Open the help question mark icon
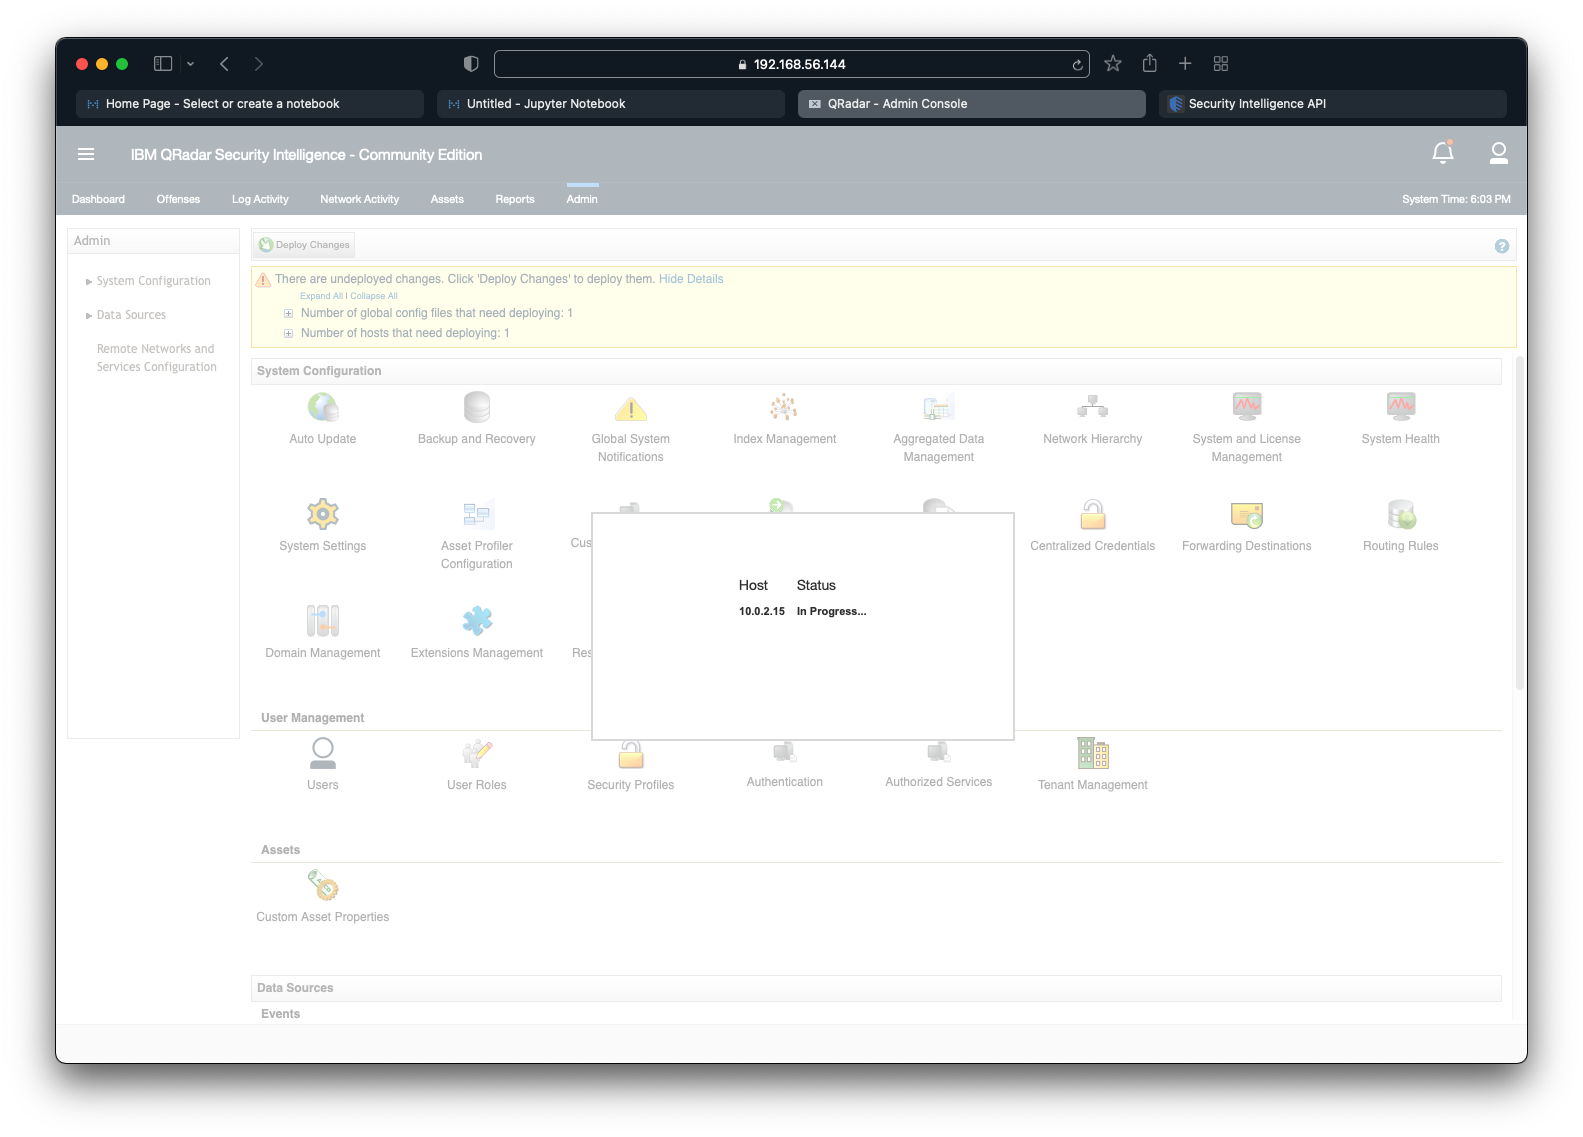This screenshot has width=1583, height=1137. [x=1501, y=246]
